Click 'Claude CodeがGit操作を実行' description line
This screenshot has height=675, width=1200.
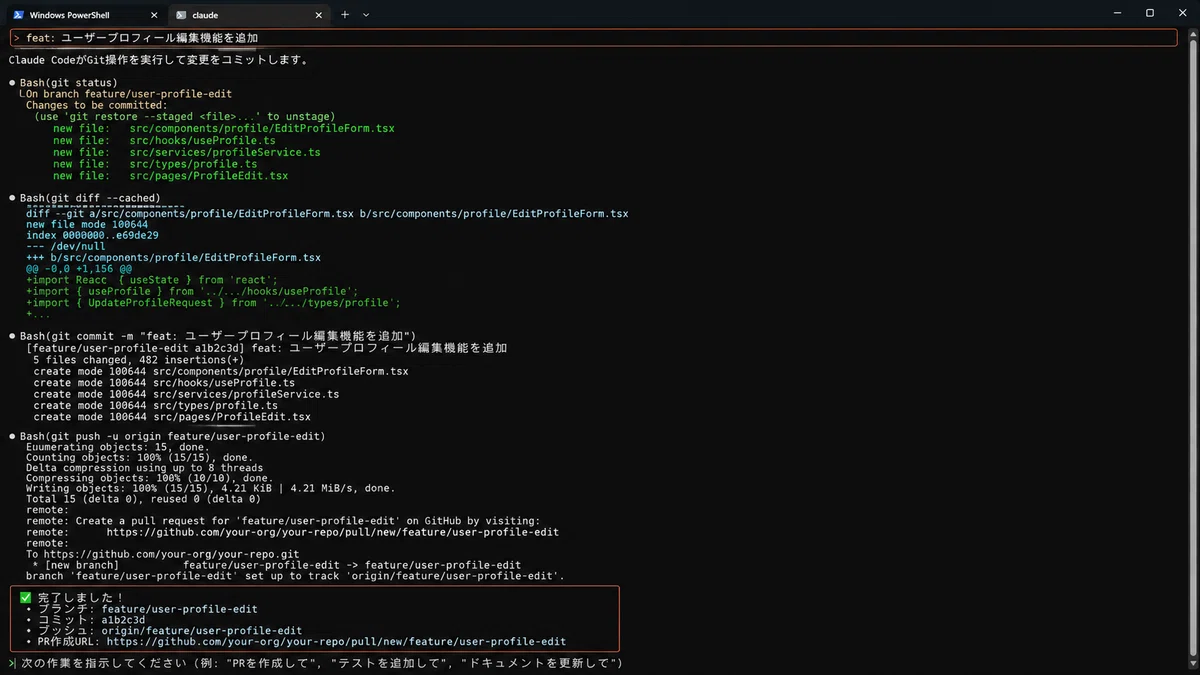[x=159, y=60]
